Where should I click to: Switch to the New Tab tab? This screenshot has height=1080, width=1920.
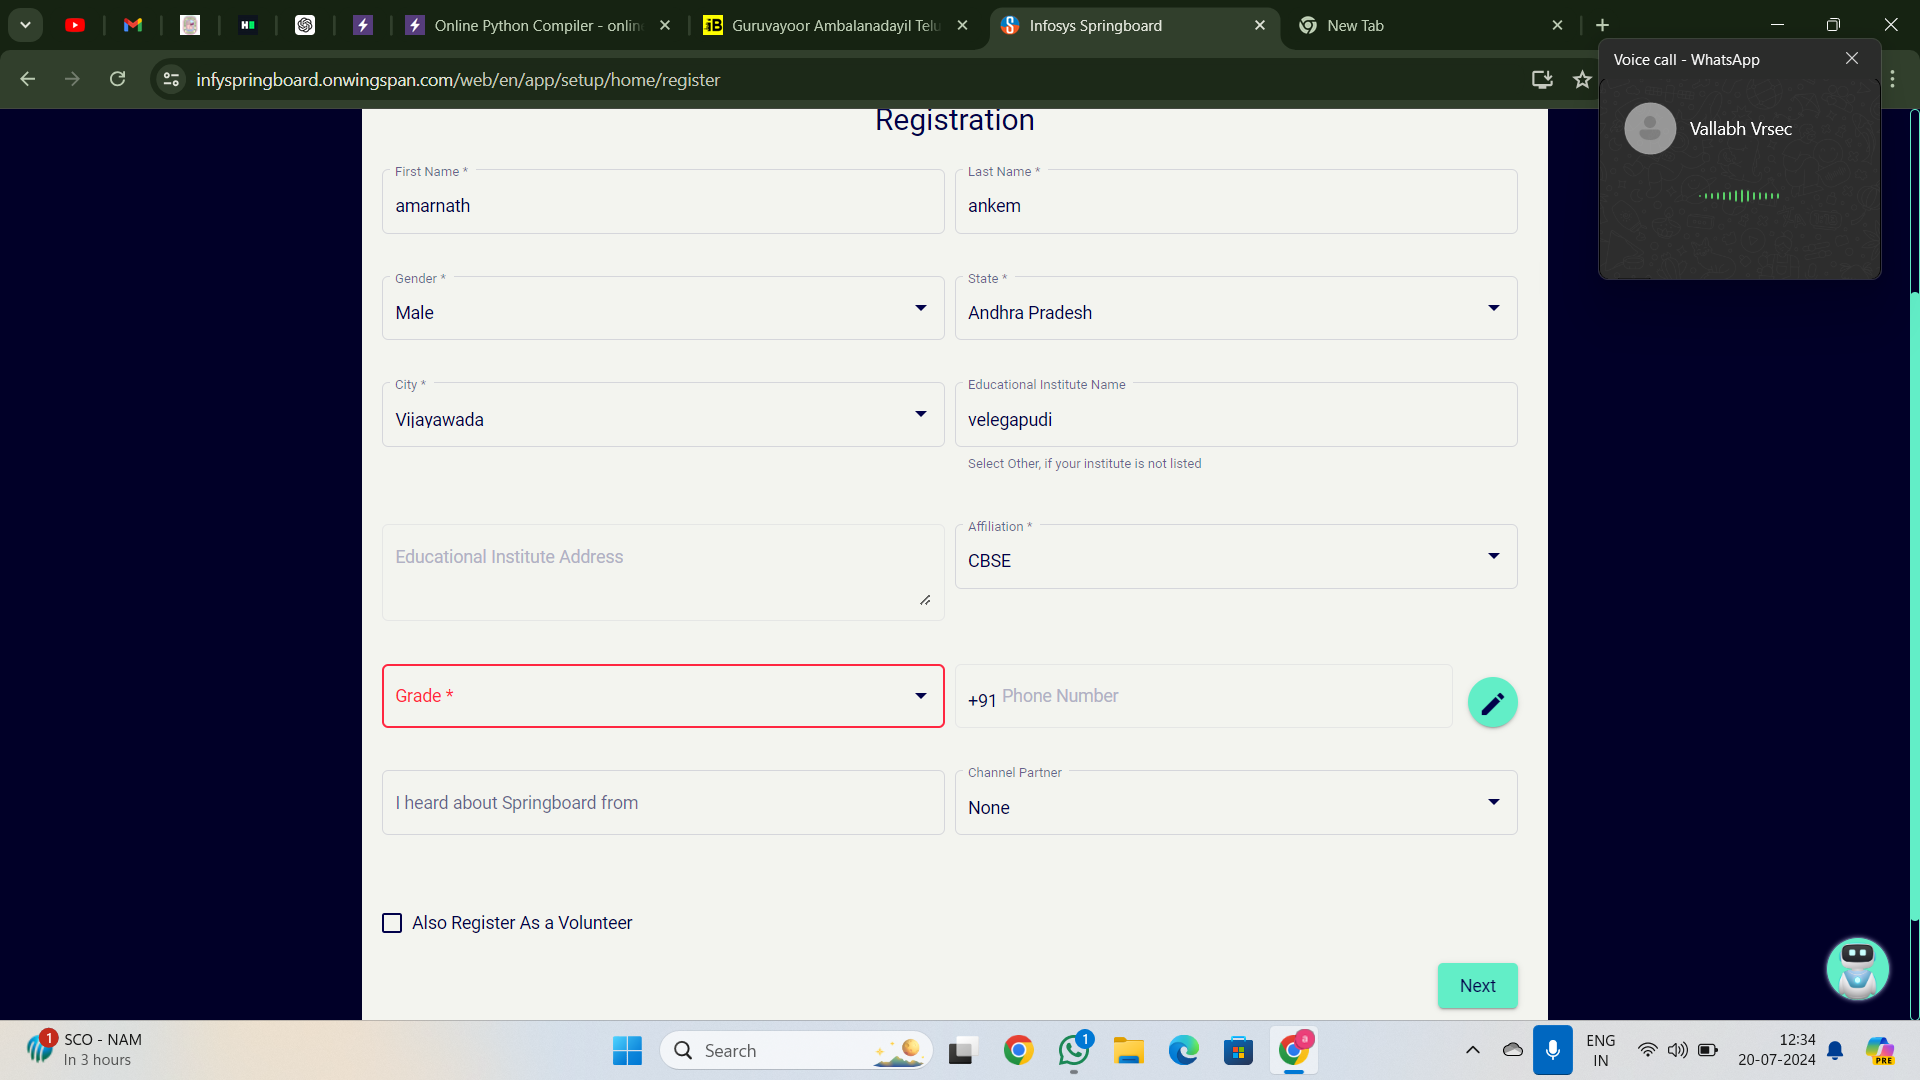(x=1432, y=25)
